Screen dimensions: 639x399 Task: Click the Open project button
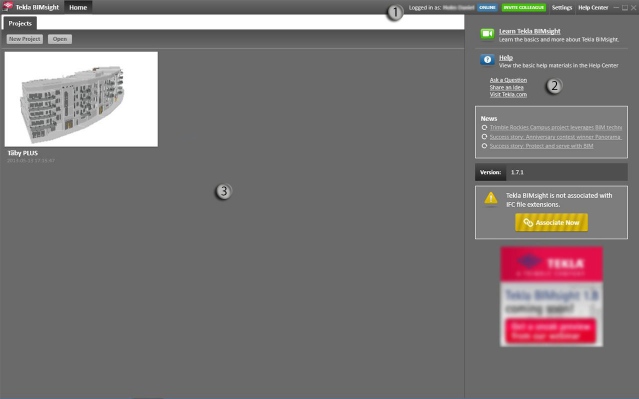(x=60, y=39)
